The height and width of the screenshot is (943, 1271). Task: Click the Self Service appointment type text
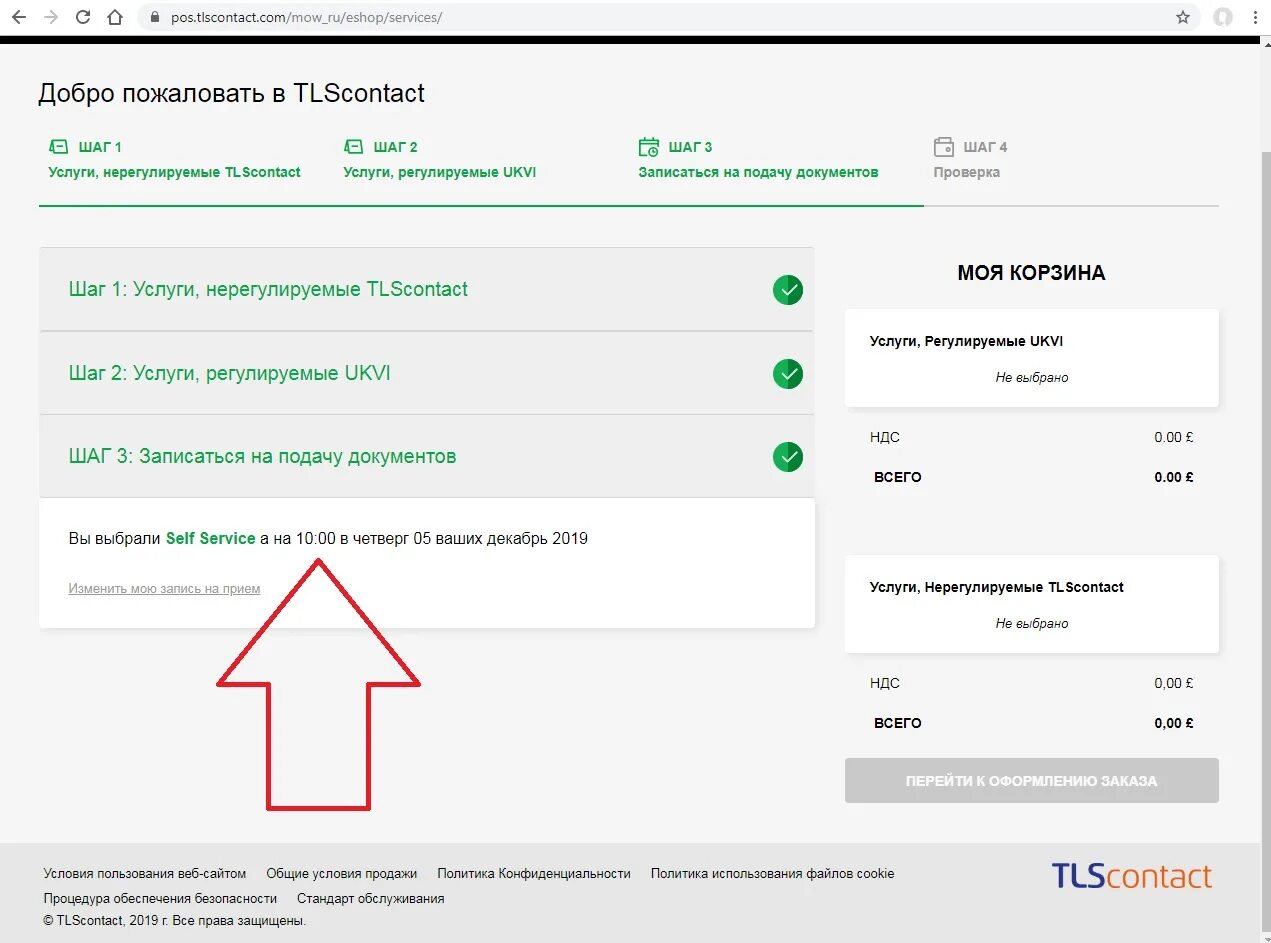210,538
